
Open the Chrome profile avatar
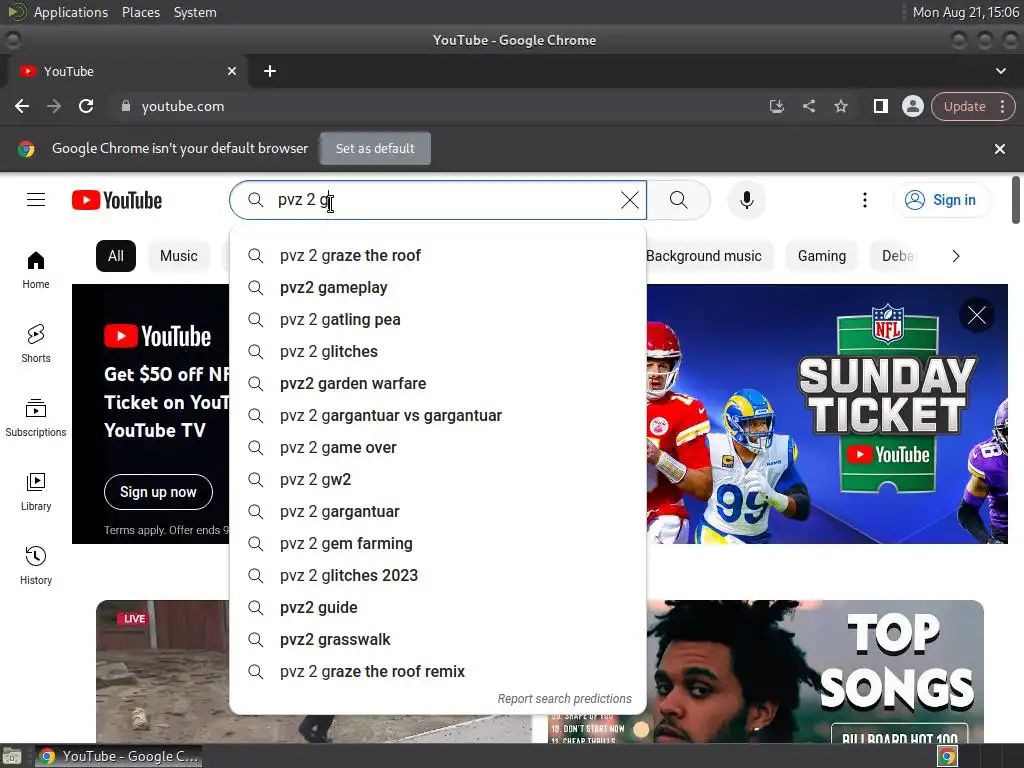click(912, 106)
